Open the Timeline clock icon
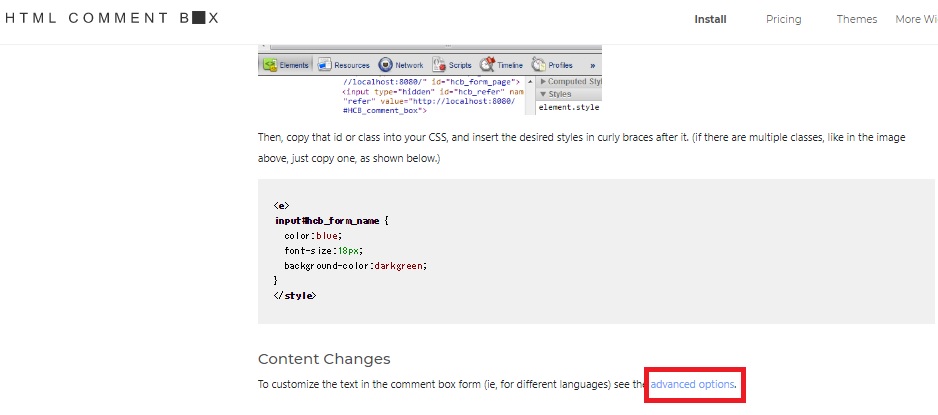This screenshot has height=415, width=938. (x=488, y=65)
